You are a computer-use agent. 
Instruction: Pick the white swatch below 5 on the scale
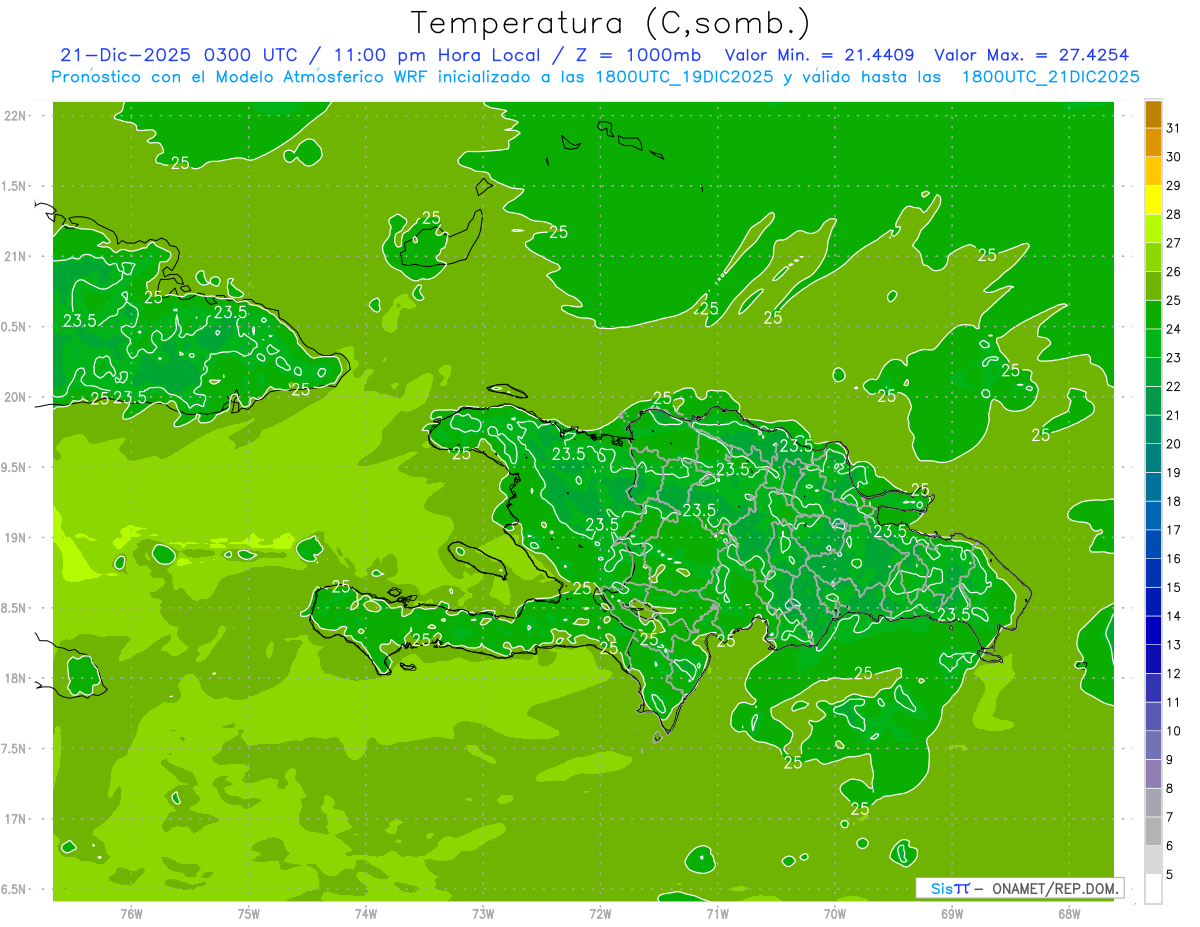click(1153, 889)
